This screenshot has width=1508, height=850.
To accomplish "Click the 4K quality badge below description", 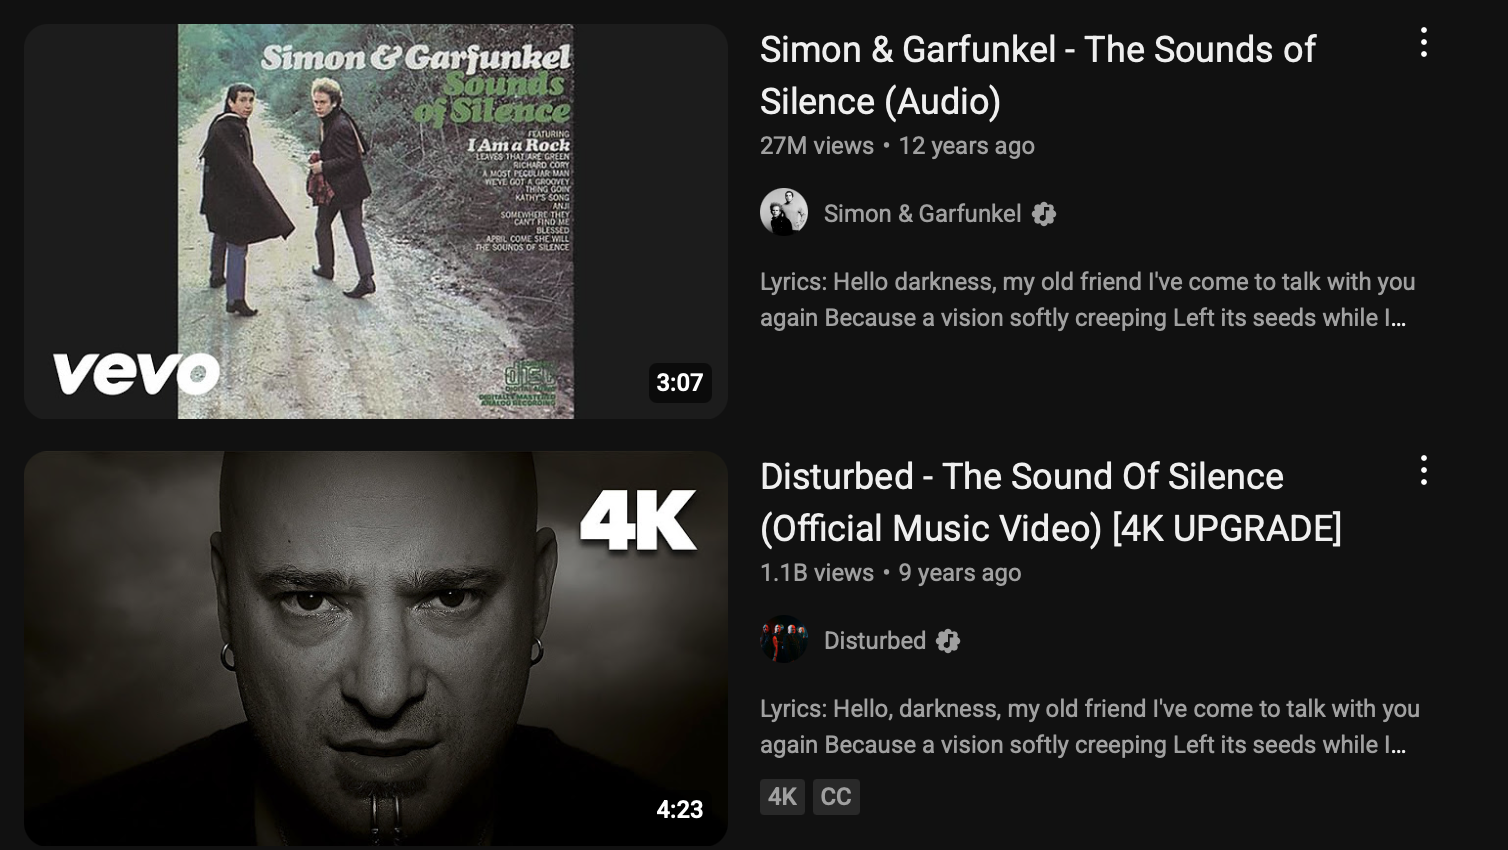I will [x=782, y=797].
